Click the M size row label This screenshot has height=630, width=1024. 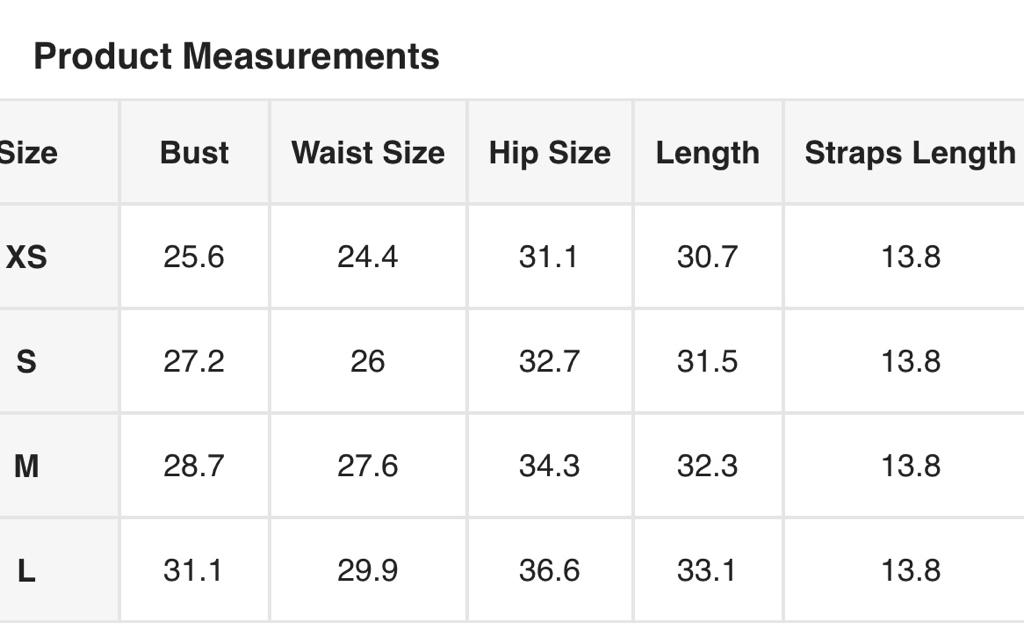click(x=26, y=466)
